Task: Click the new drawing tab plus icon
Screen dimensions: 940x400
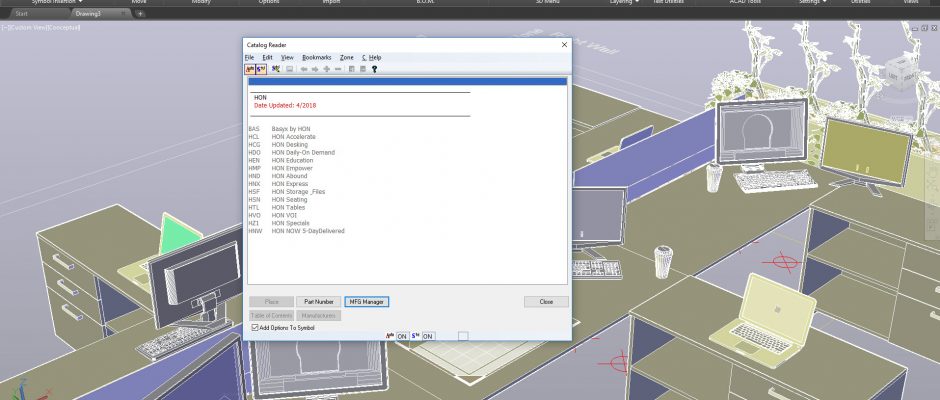Action: click(x=140, y=13)
